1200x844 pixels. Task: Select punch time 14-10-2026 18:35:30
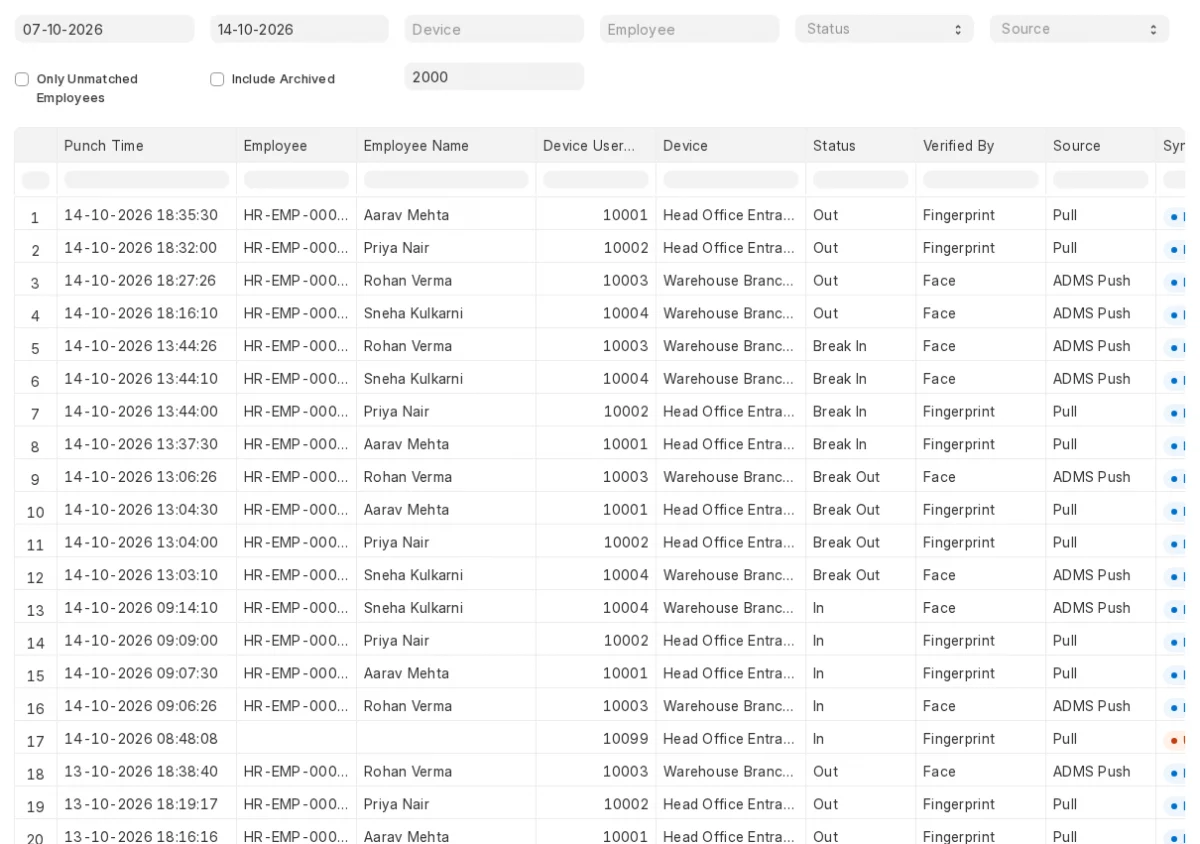141,215
